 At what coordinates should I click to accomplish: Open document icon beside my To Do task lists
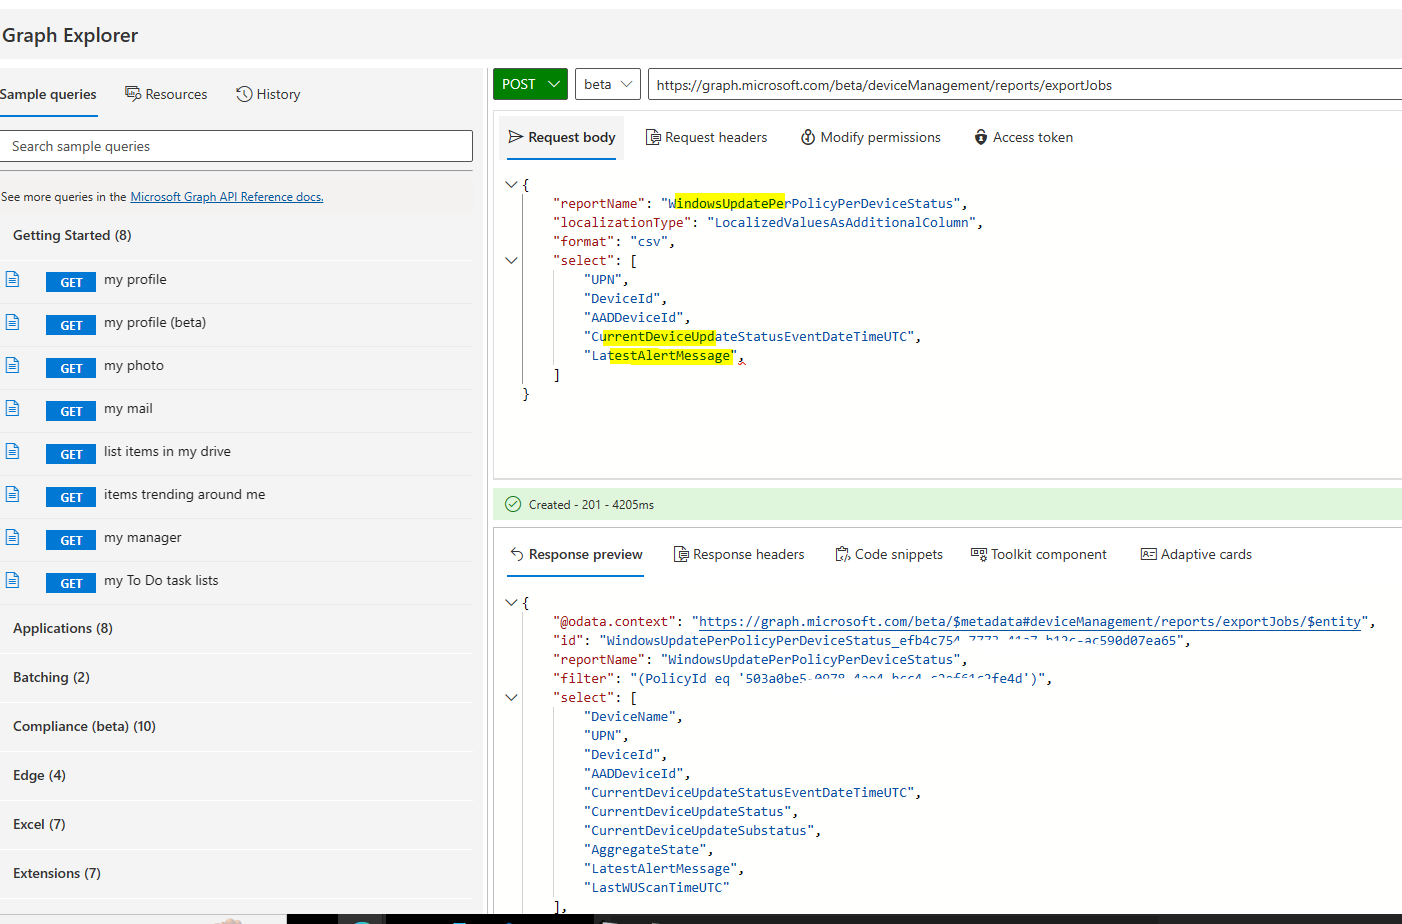(x=12, y=580)
